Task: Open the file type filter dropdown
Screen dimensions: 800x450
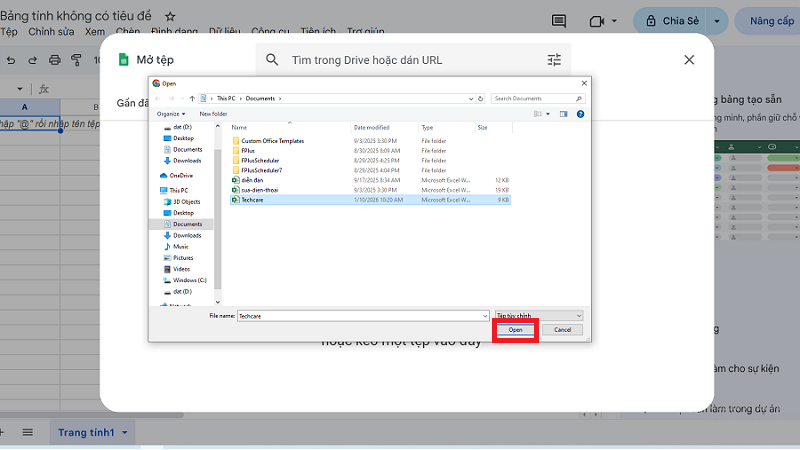Action: click(x=537, y=315)
